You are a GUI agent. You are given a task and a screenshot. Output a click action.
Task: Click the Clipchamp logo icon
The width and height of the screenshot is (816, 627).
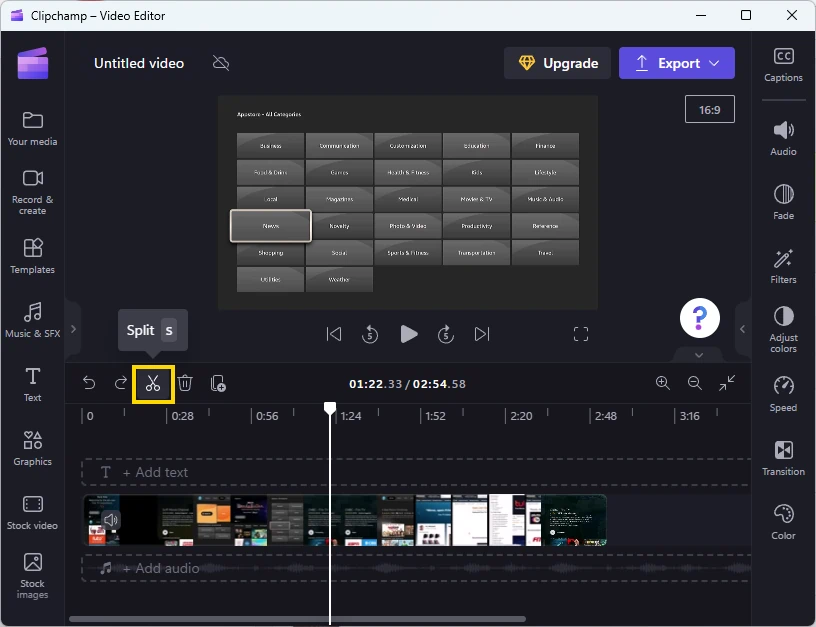coord(33,63)
